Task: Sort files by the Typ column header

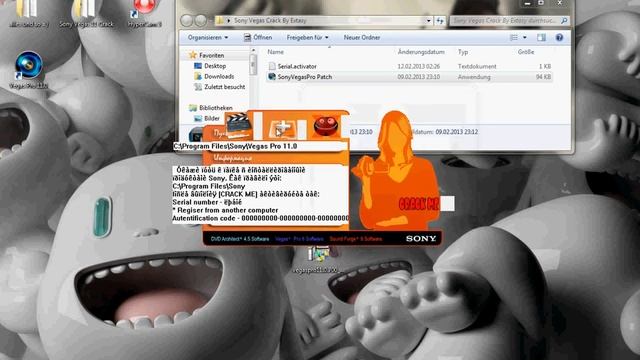Action: pyautogui.click(x=463, y=52)
